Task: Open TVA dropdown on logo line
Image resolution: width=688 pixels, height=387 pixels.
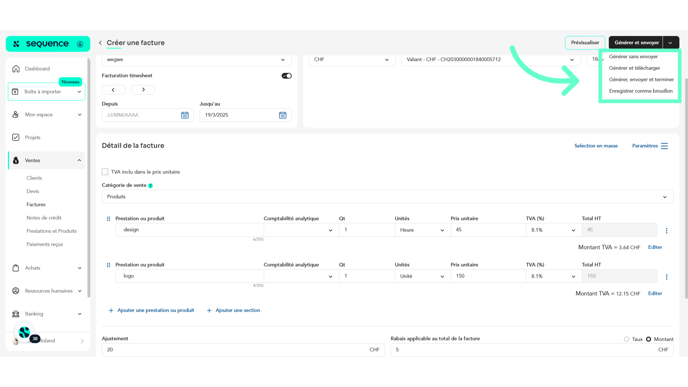Action: pyautogui.click(x=553, y=276)
